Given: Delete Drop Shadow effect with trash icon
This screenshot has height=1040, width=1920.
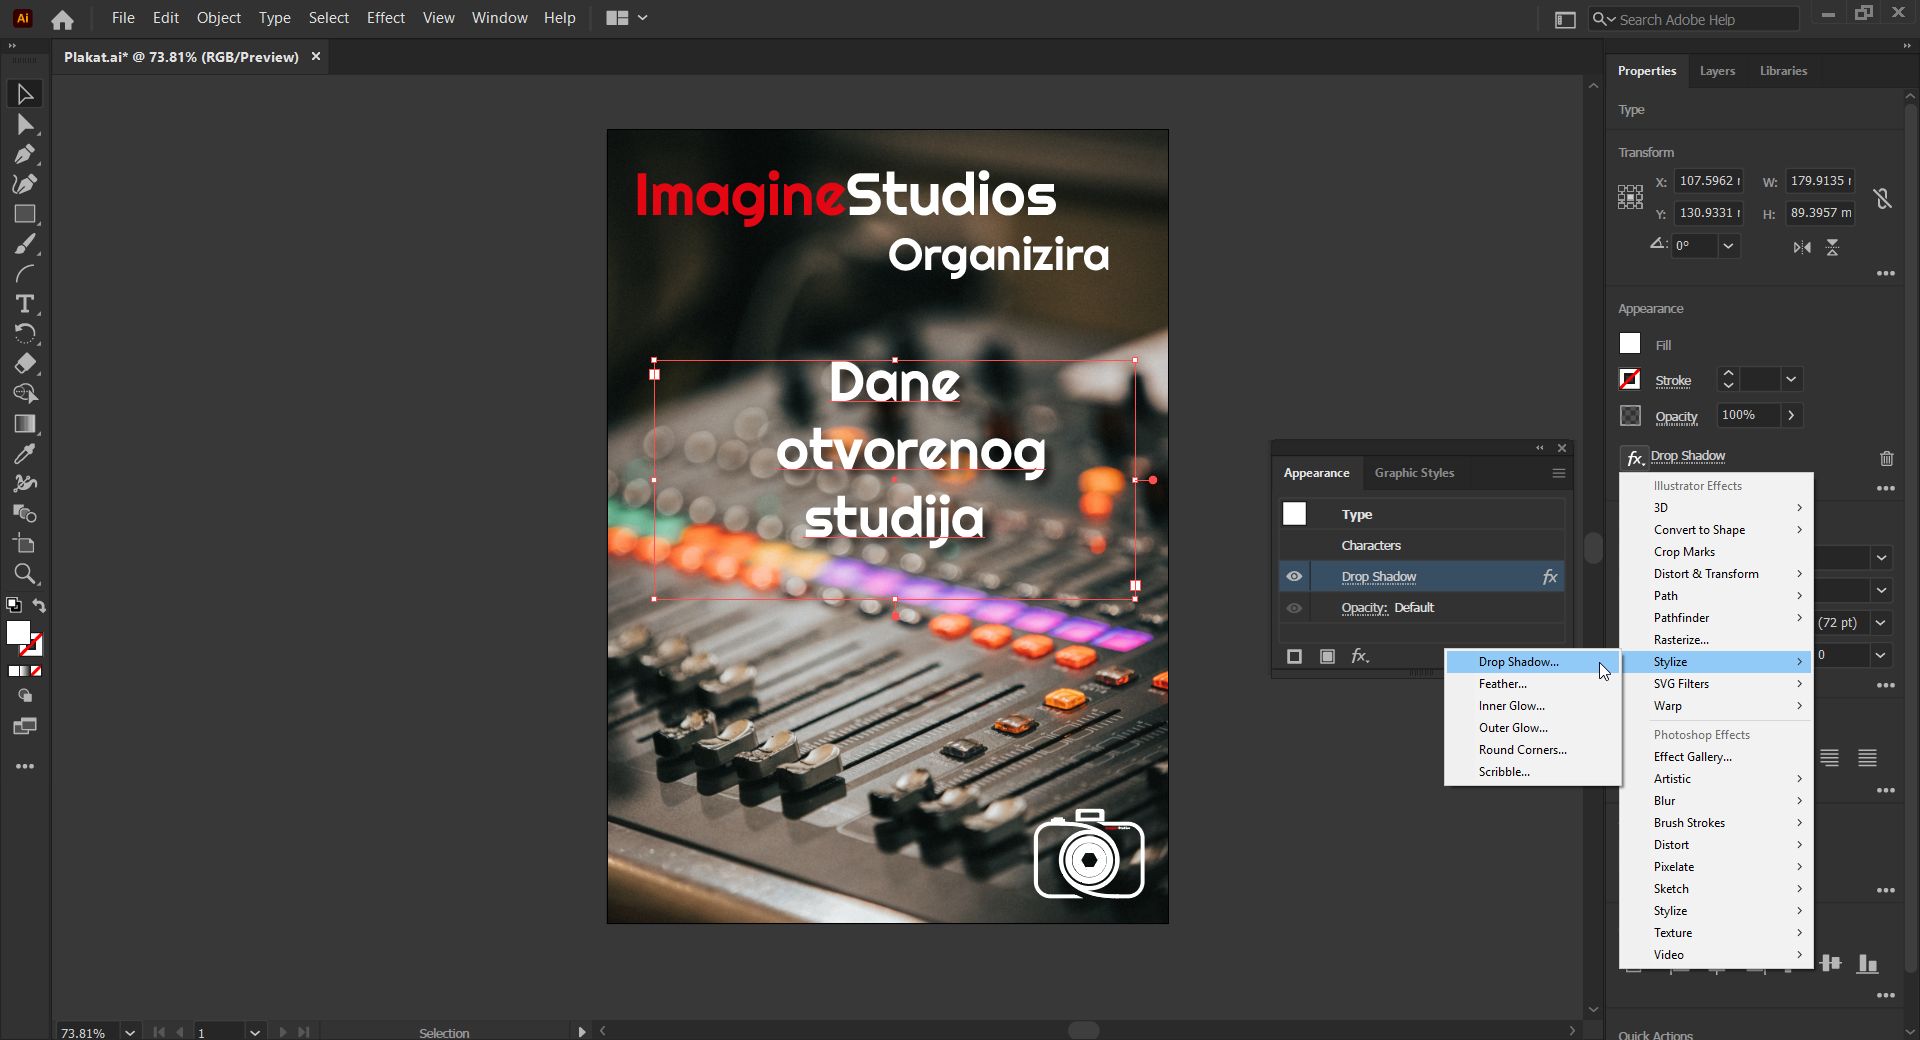Looking at the screenshot, I should (1886, 458).
